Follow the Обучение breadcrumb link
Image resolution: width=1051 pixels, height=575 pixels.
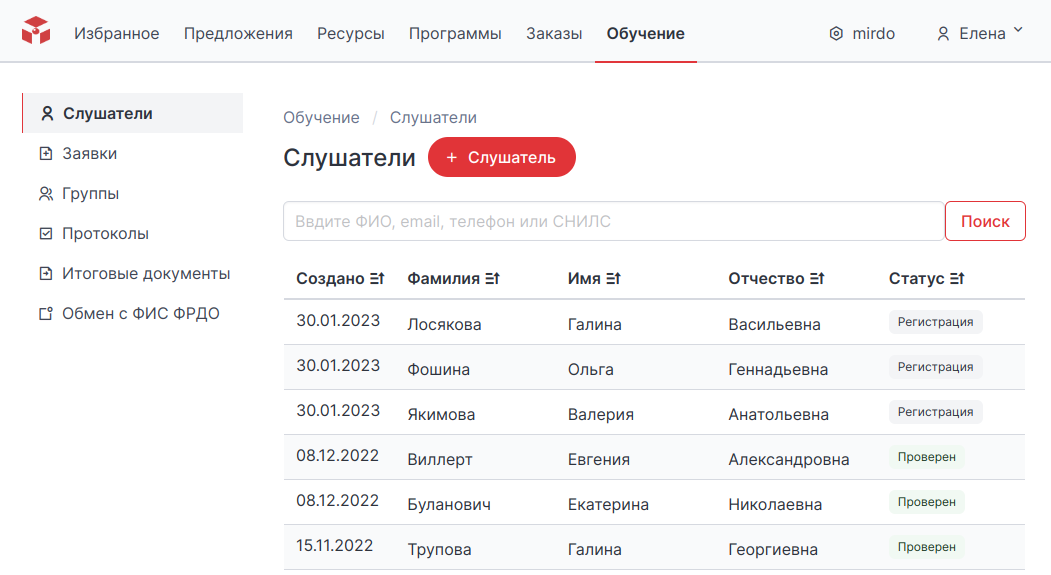pos(321,118)
